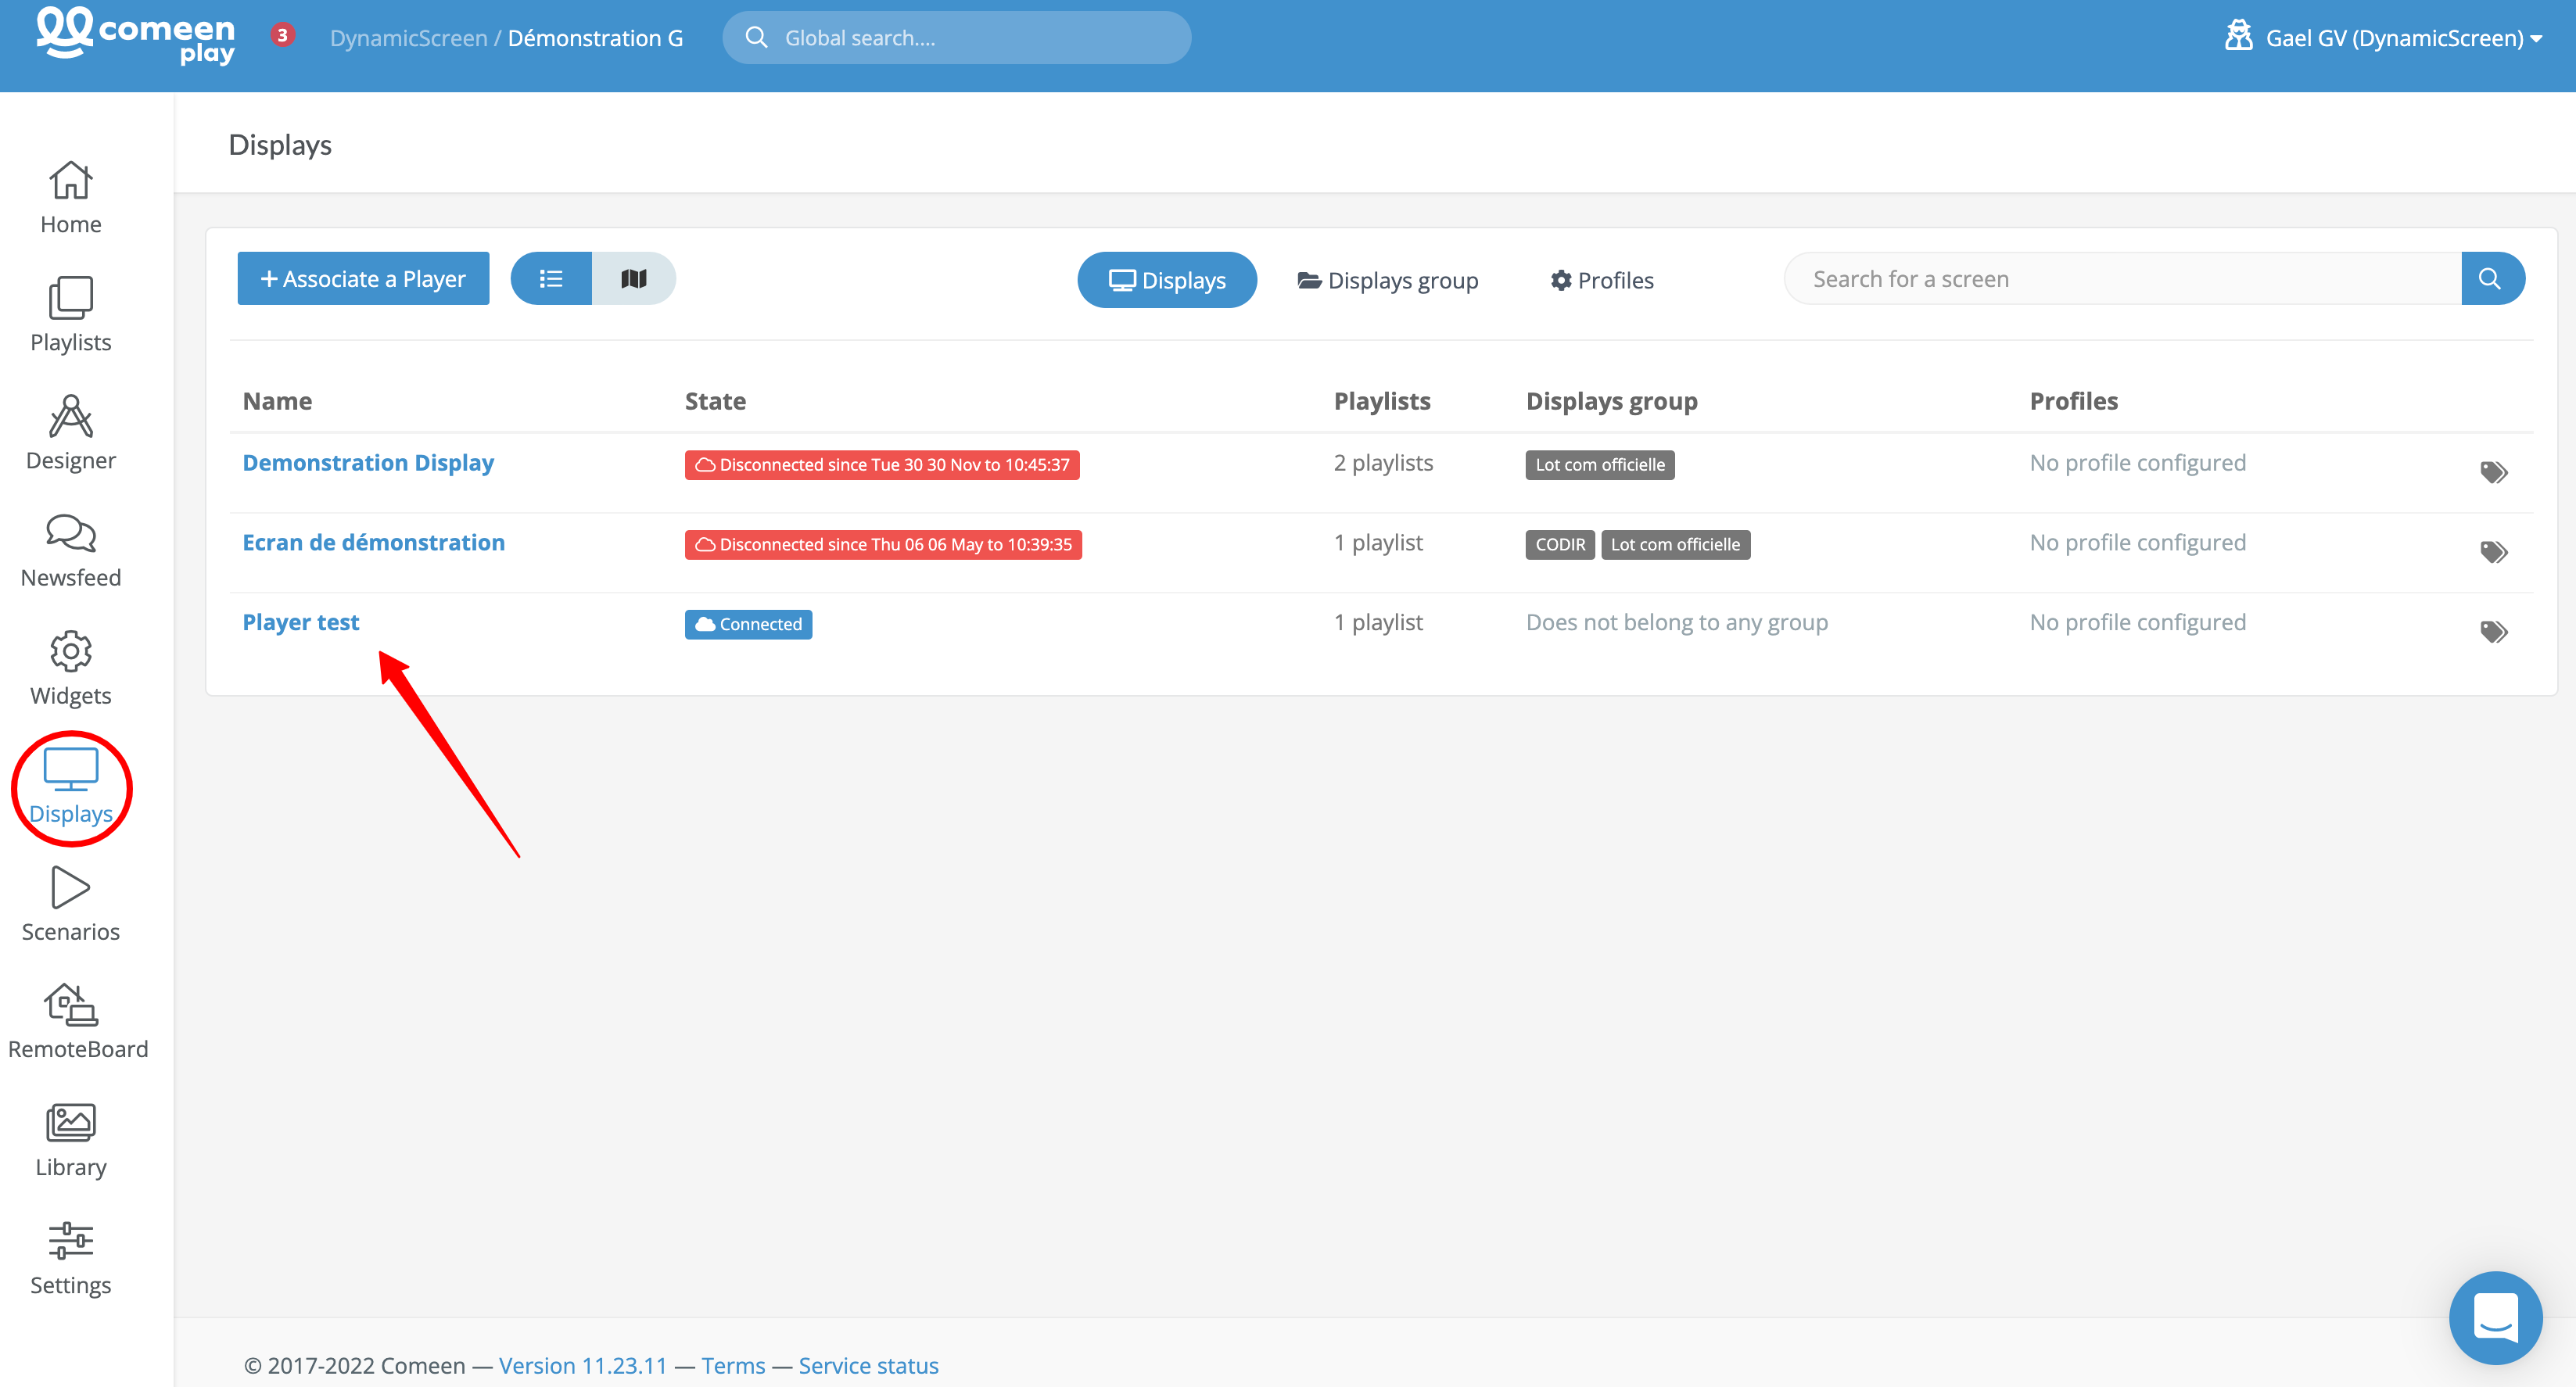The height and width of the screenshot is (1387, 2576).
Task: Select the Displays tab
Action: click(1166, 280)
